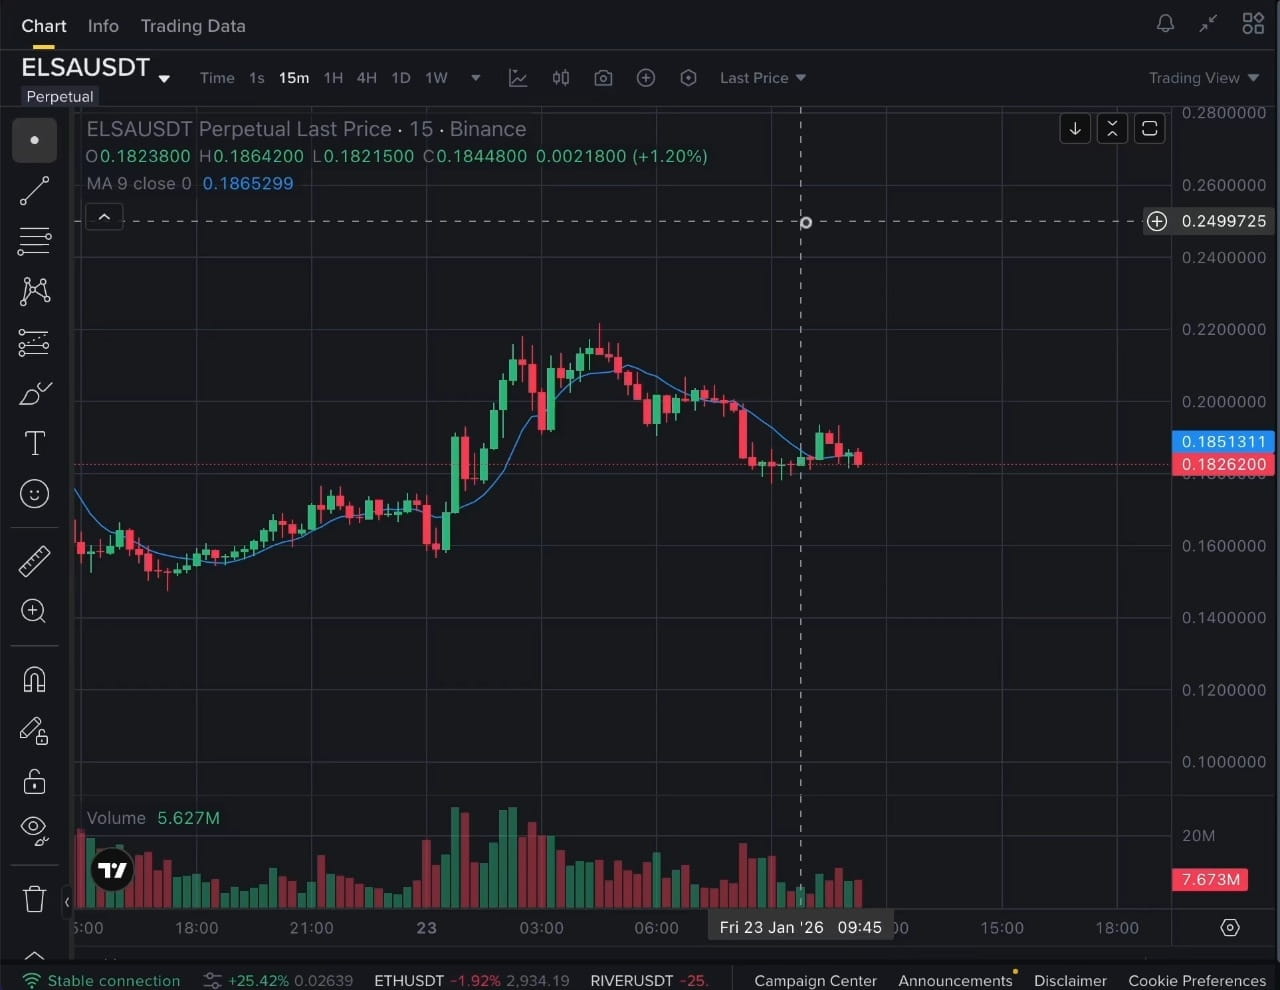The width and height of the screenshot is (1280, 990).
Task: Lock all drawing tools
Action: pos(34,782)
